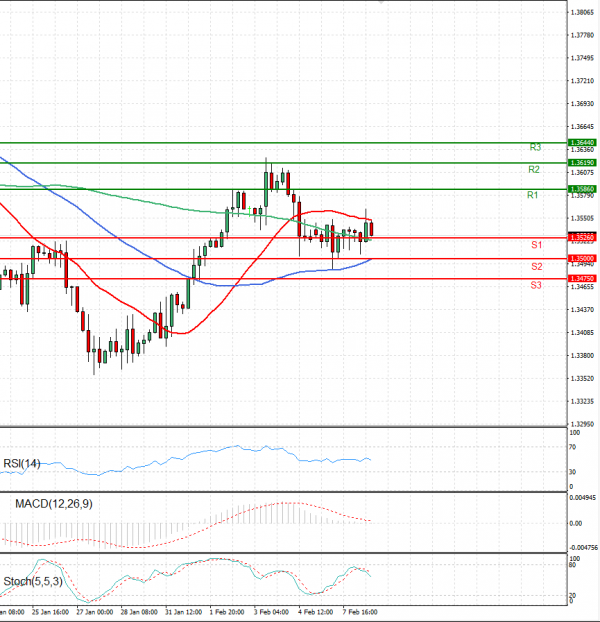This screenshot has height=622, width=600.
Task: Click the 1.37495 price axis value
Action: [582, 58]
